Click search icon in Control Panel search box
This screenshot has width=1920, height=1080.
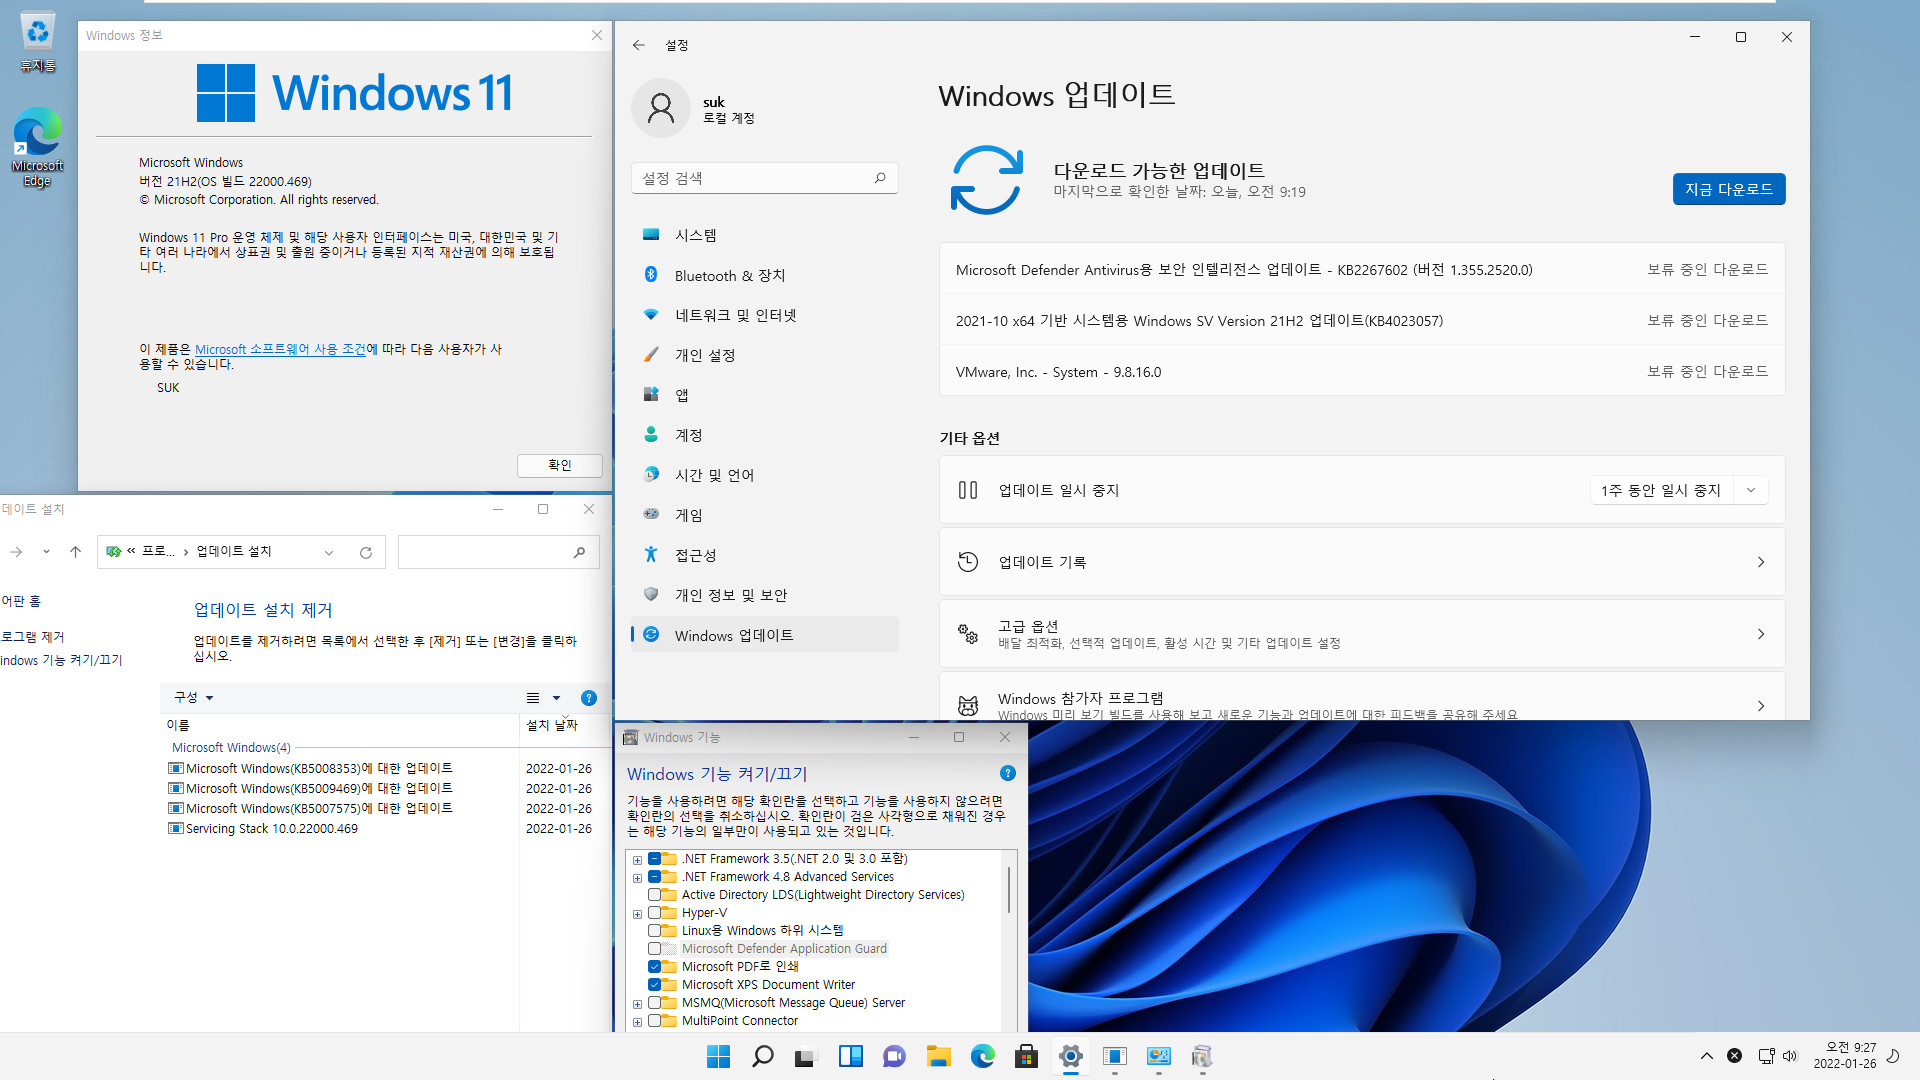coord(579,552)
